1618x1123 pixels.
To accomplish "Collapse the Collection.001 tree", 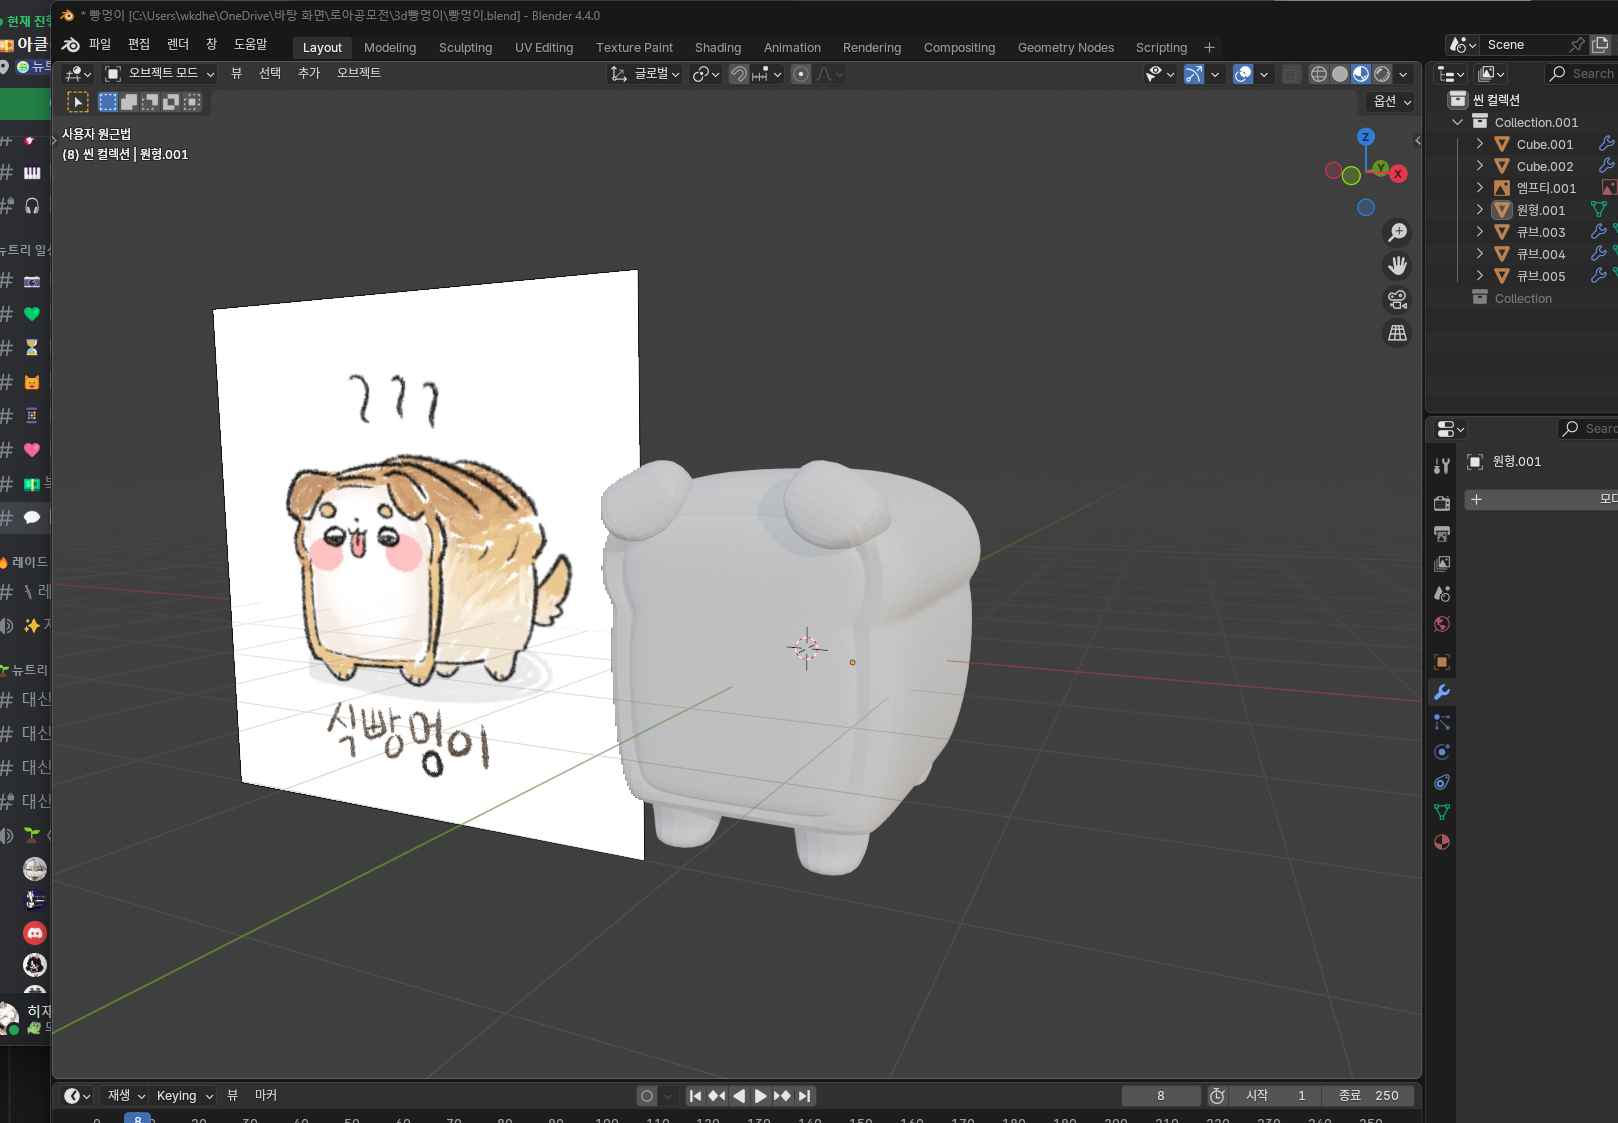I will click(x=1458, y=122).
